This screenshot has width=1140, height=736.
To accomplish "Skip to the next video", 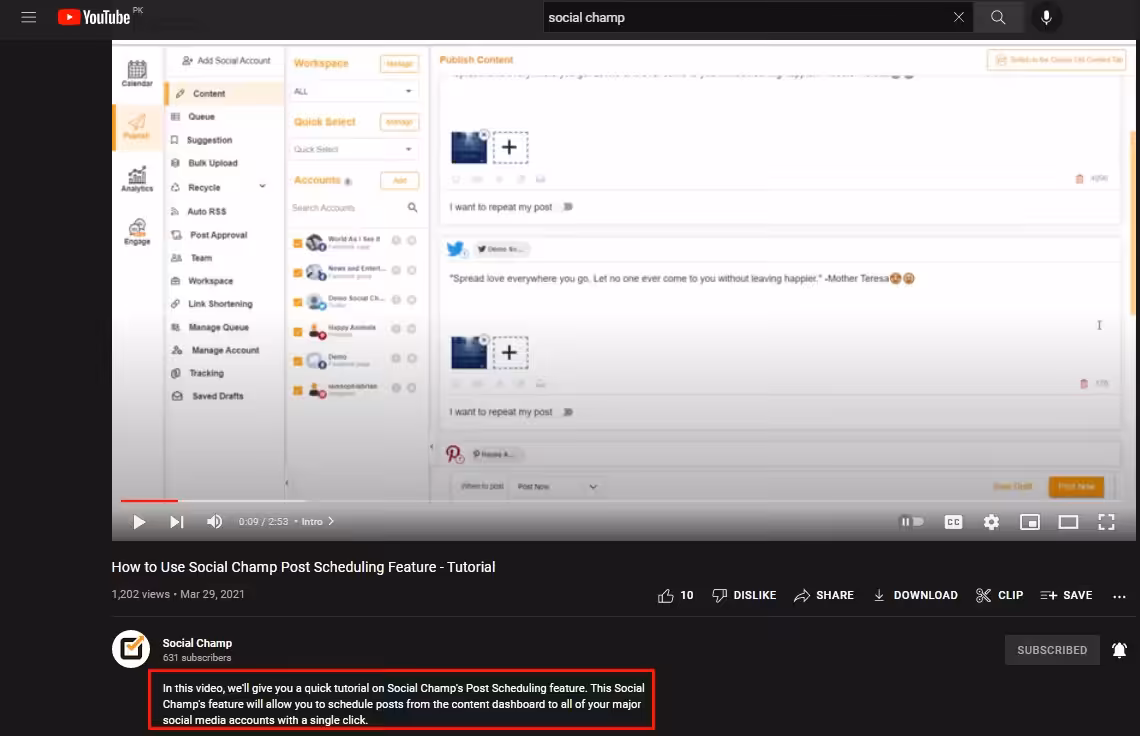I will pyautogui.click(x=177, y=522).
